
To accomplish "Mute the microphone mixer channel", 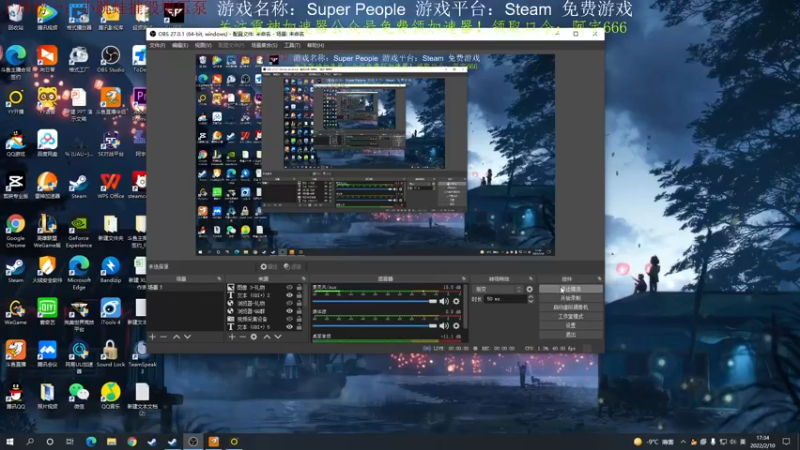I will point(444,301).
